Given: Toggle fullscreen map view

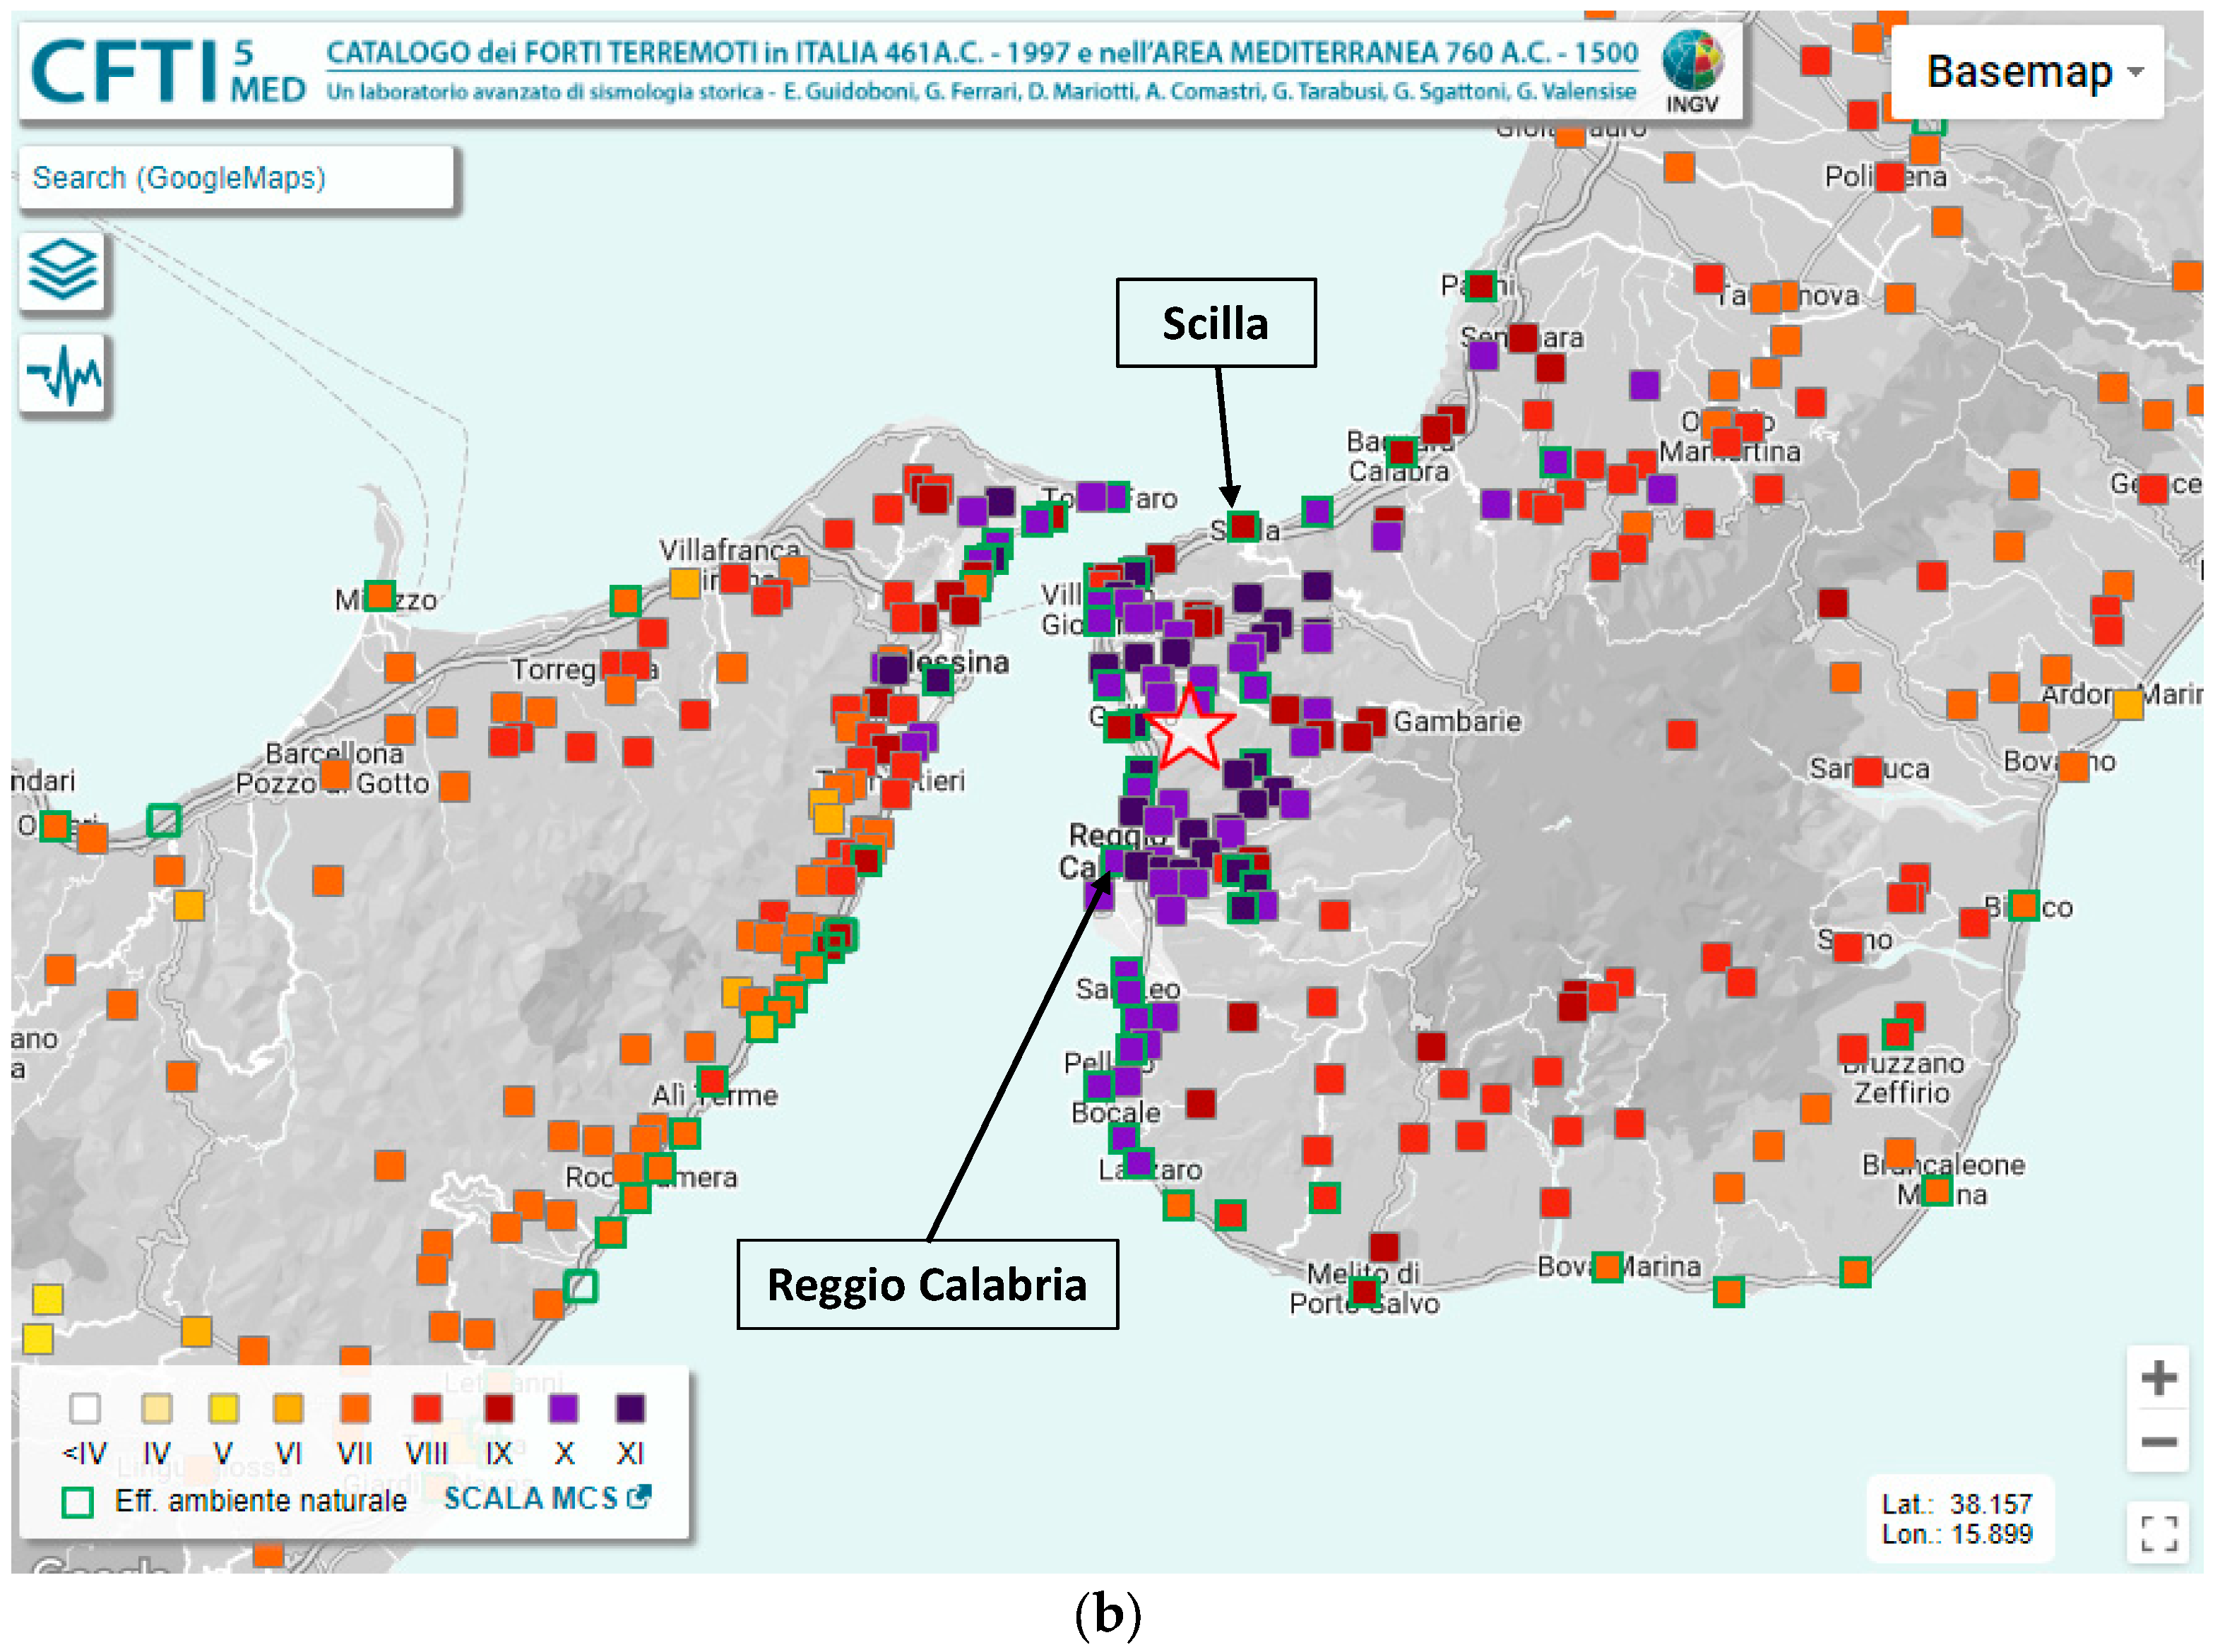Looking at the screenshot, I should click(x=2158, y=1533).
